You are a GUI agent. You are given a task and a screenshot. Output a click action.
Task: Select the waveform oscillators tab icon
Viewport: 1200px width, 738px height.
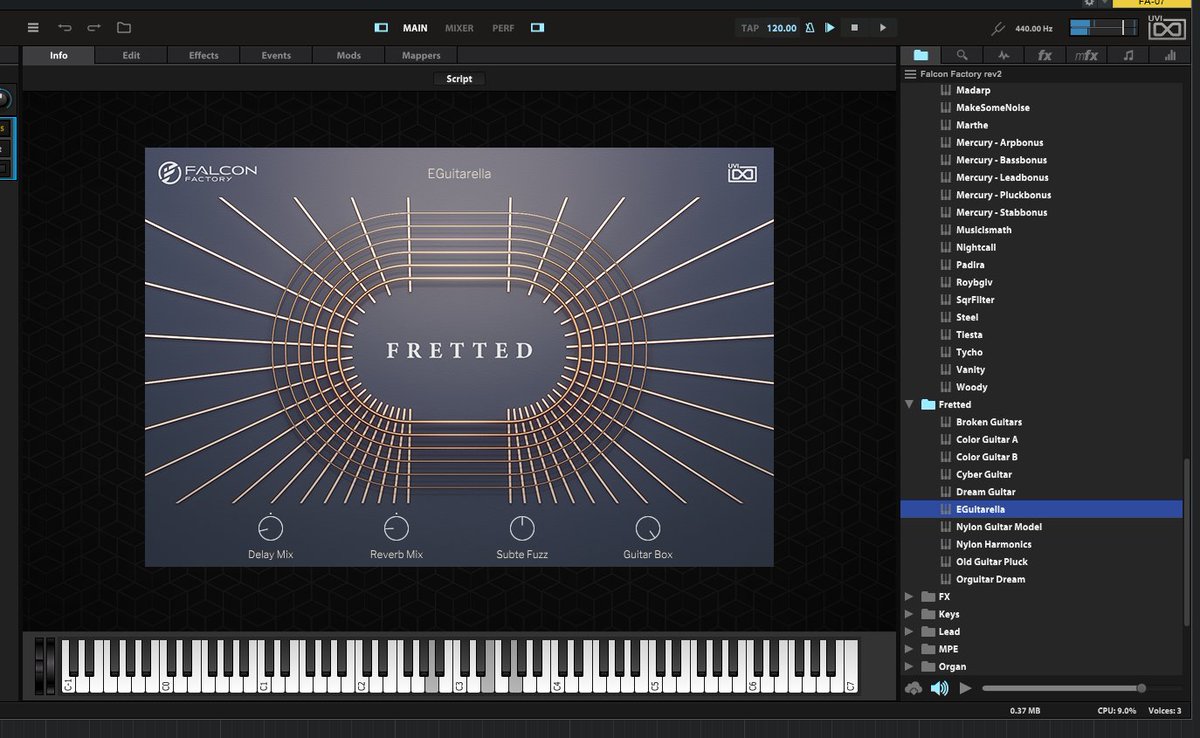(x=1004, y=55)
